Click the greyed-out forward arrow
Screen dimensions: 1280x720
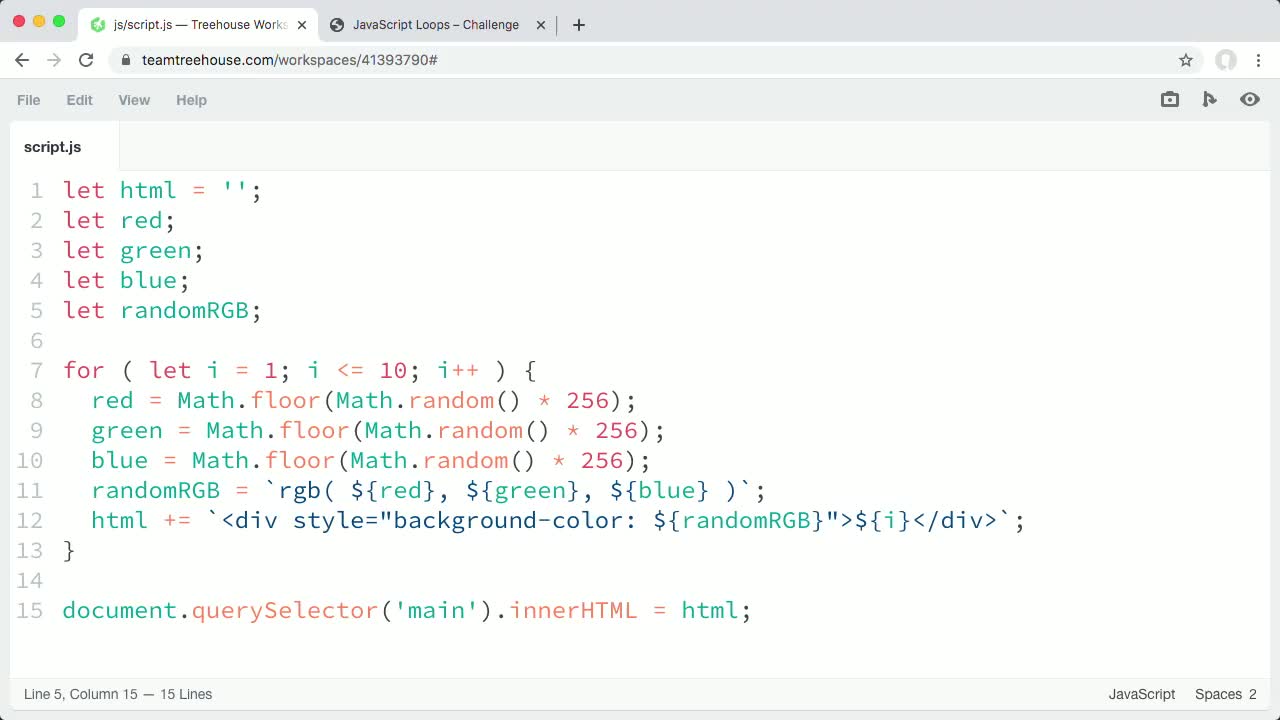(x=54, y=60)
